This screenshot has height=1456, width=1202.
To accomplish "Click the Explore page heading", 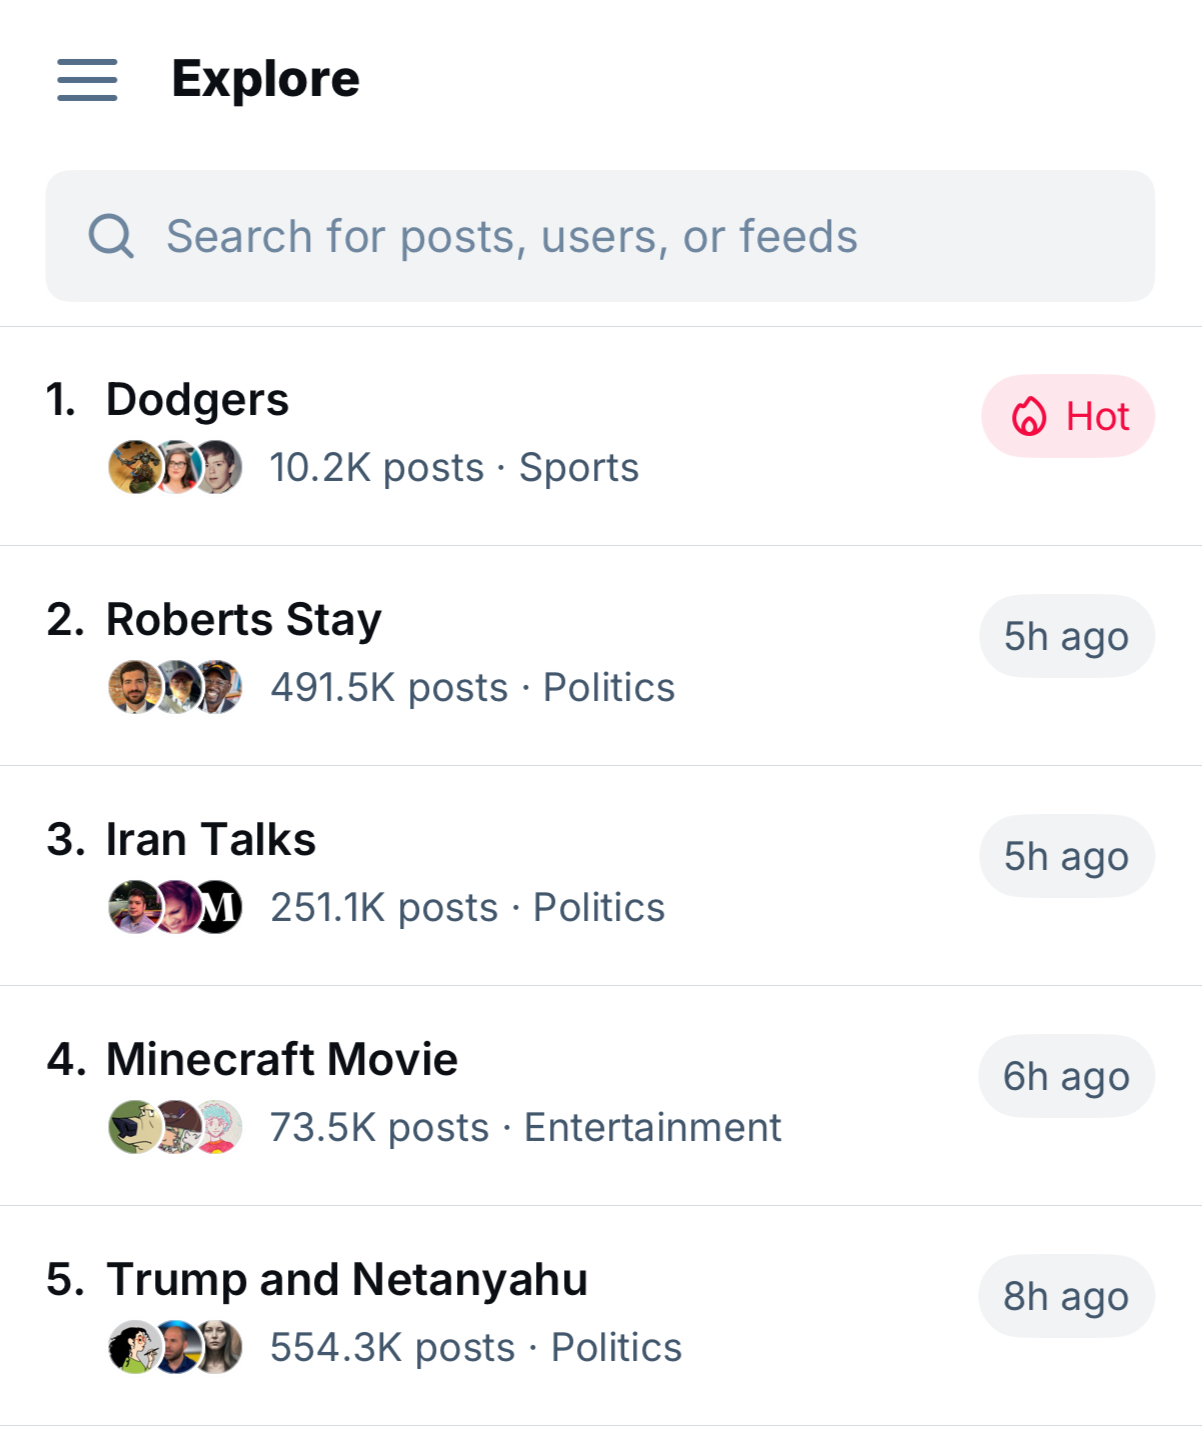I will pos(266,79).
